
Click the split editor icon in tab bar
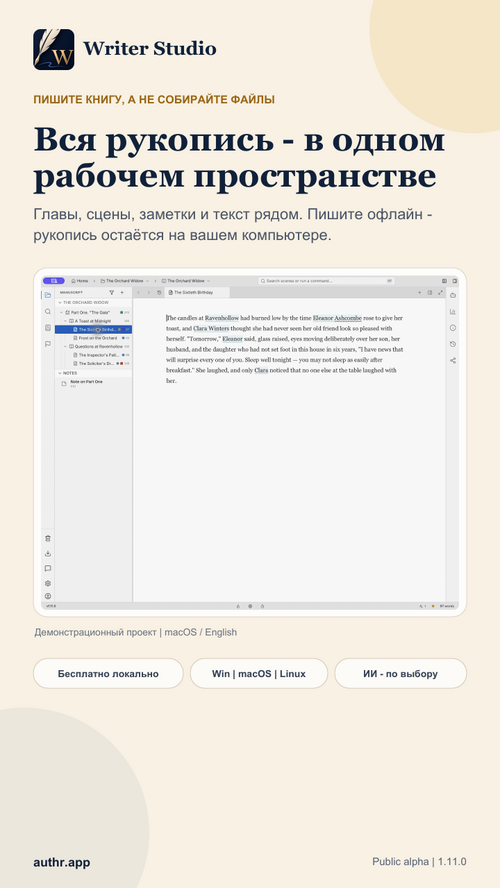point(430,293)
